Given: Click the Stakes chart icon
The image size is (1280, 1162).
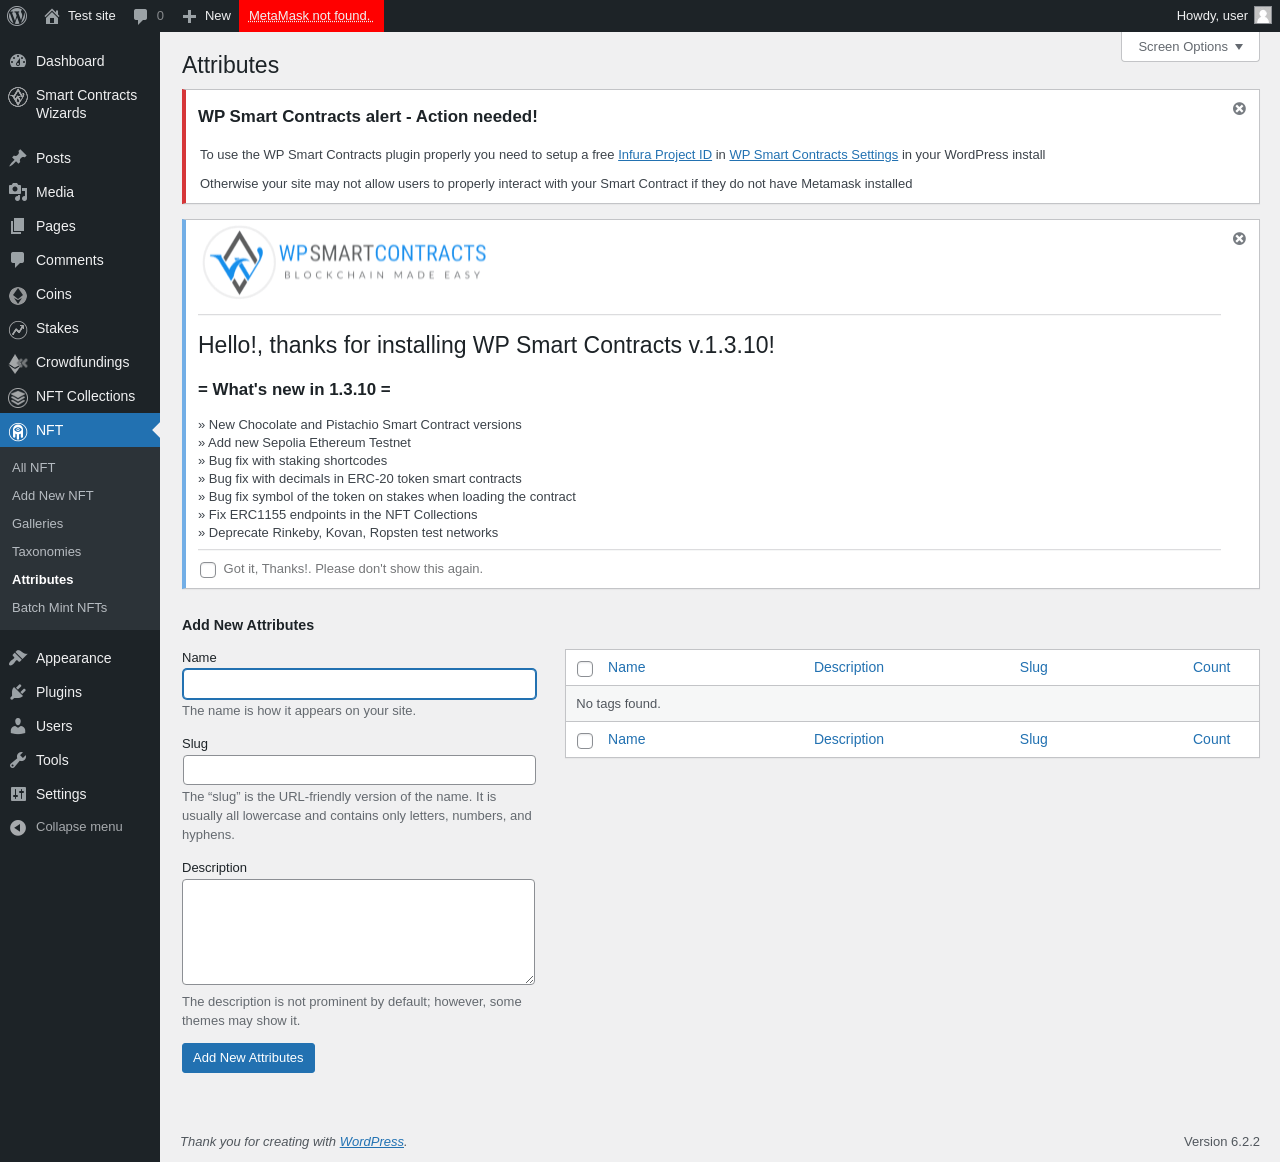Looking at the screenshot, I should (18, 329).
